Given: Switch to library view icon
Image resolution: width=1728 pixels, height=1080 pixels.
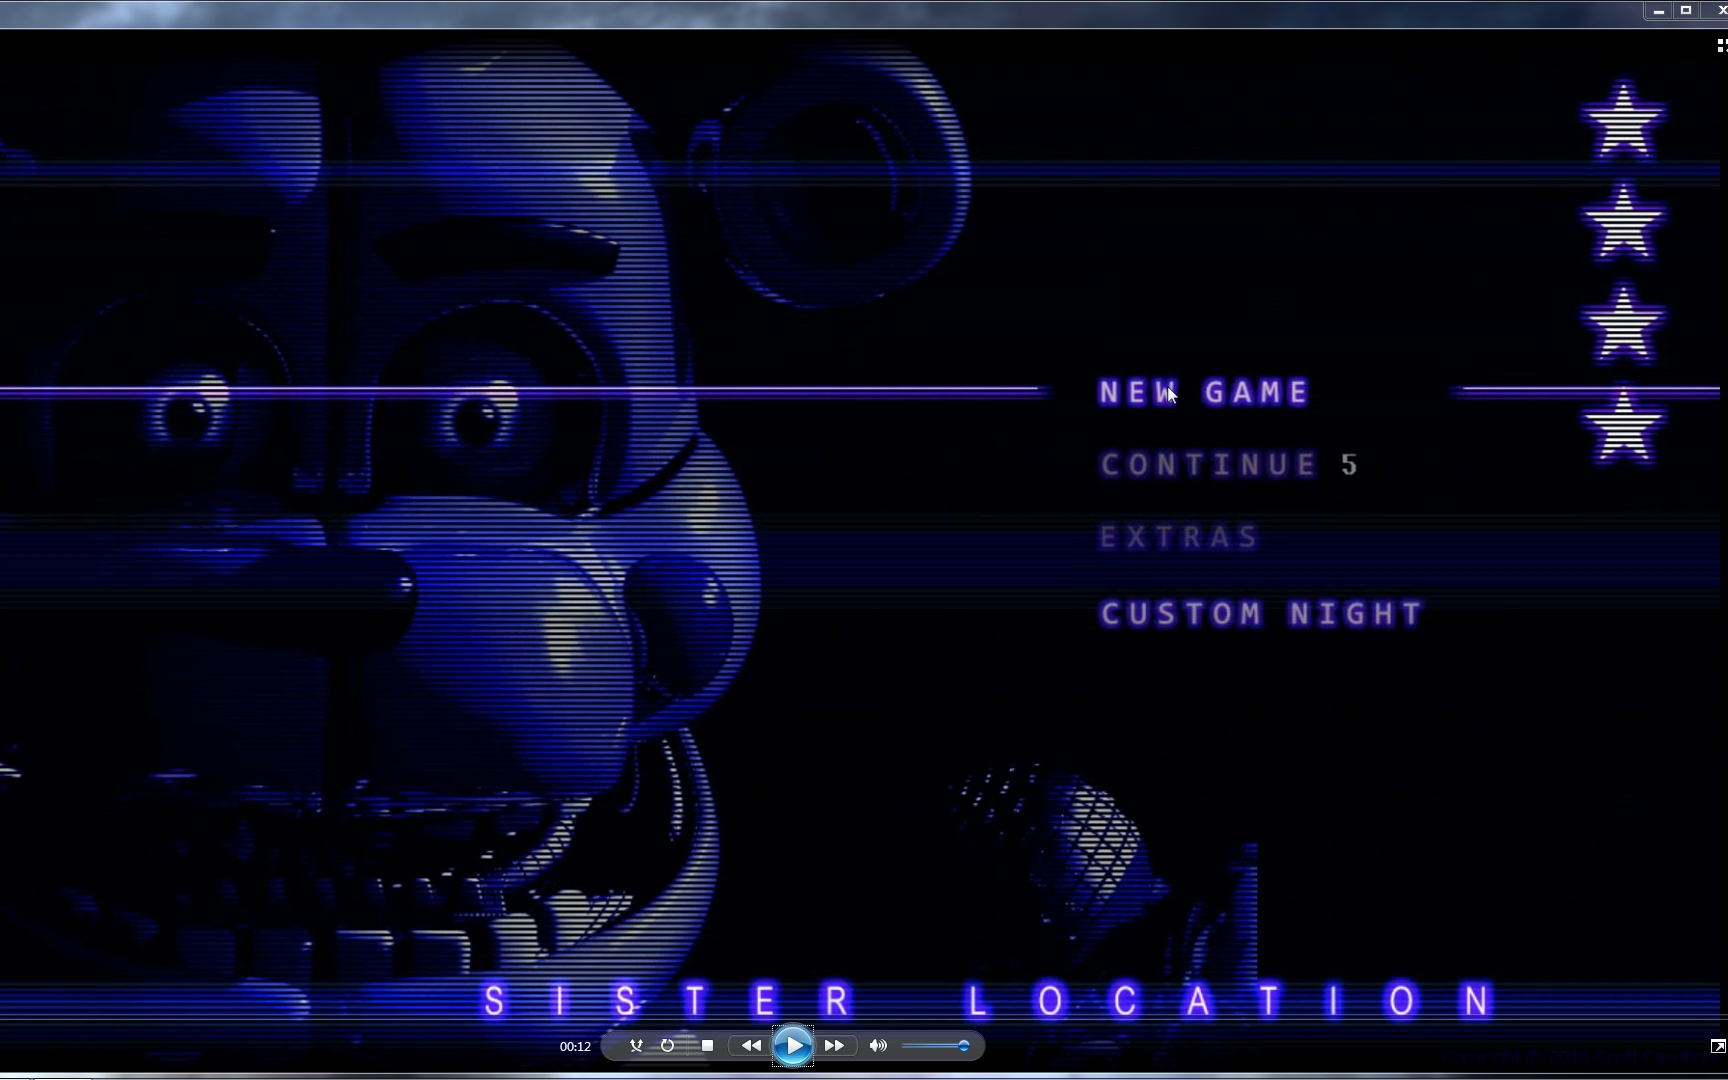Looking at the screenshot, I should [1720, 45].
